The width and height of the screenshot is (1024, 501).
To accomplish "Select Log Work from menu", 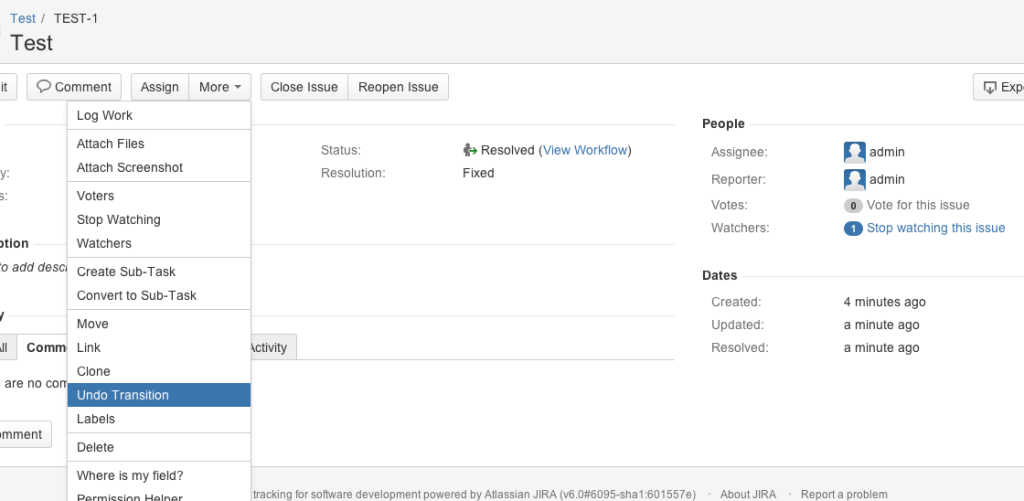I will point(159,116).
